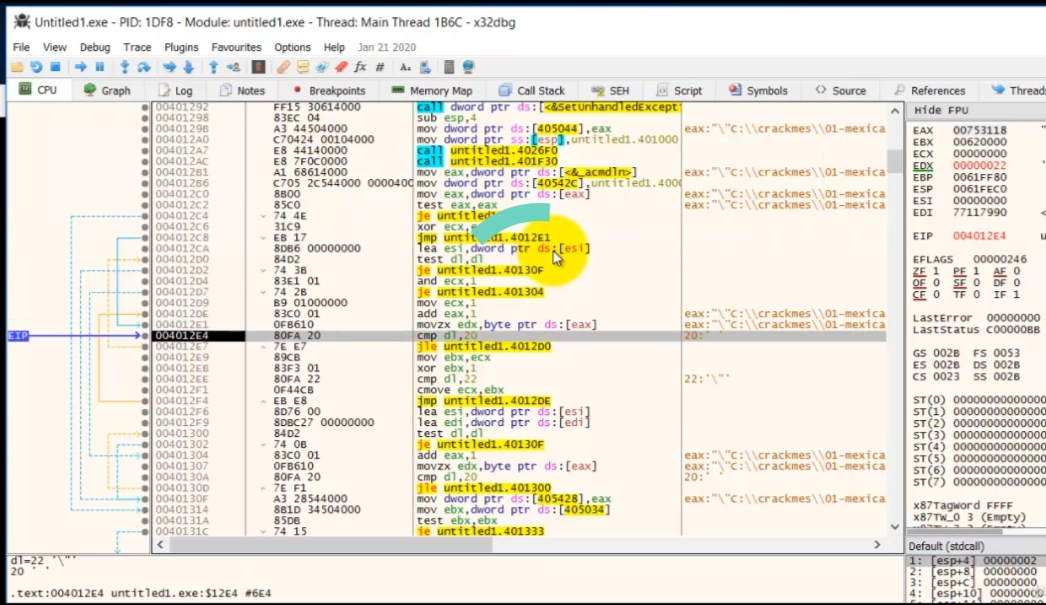Click the fx assembly patch icon
This screenshot has width=1046, height=605.
[x=360, y=67]
